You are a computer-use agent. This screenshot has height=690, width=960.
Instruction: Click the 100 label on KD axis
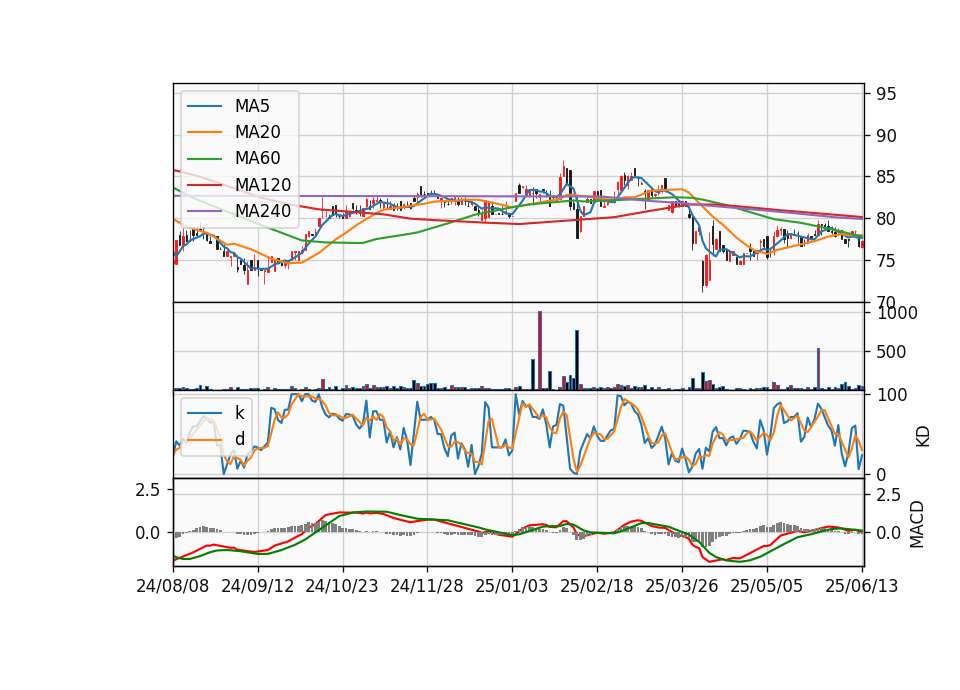[x=892, y=396]
